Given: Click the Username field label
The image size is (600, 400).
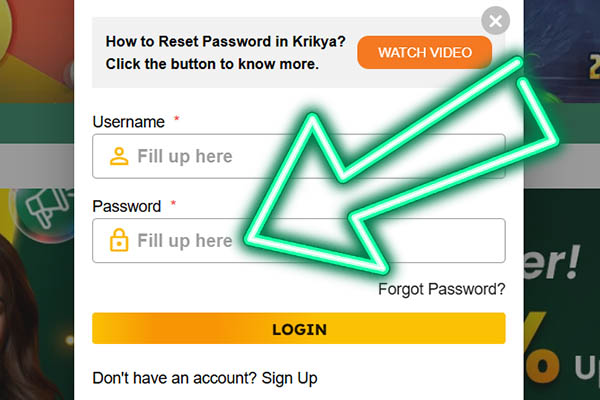Looking at the screenshot, I should [x=128, y=122].
